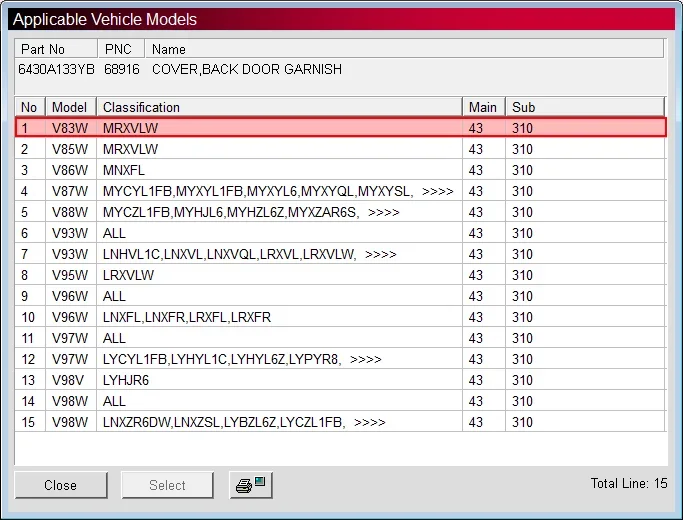Screen dimensions: 683x520
Task: Select model V88W in row 5
Action: tap(70, 212)
